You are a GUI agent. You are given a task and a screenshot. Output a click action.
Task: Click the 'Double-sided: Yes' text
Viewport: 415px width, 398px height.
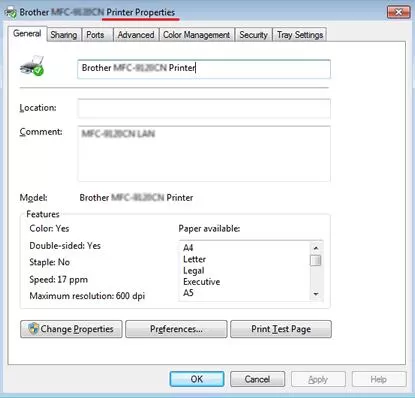point(65,246)
